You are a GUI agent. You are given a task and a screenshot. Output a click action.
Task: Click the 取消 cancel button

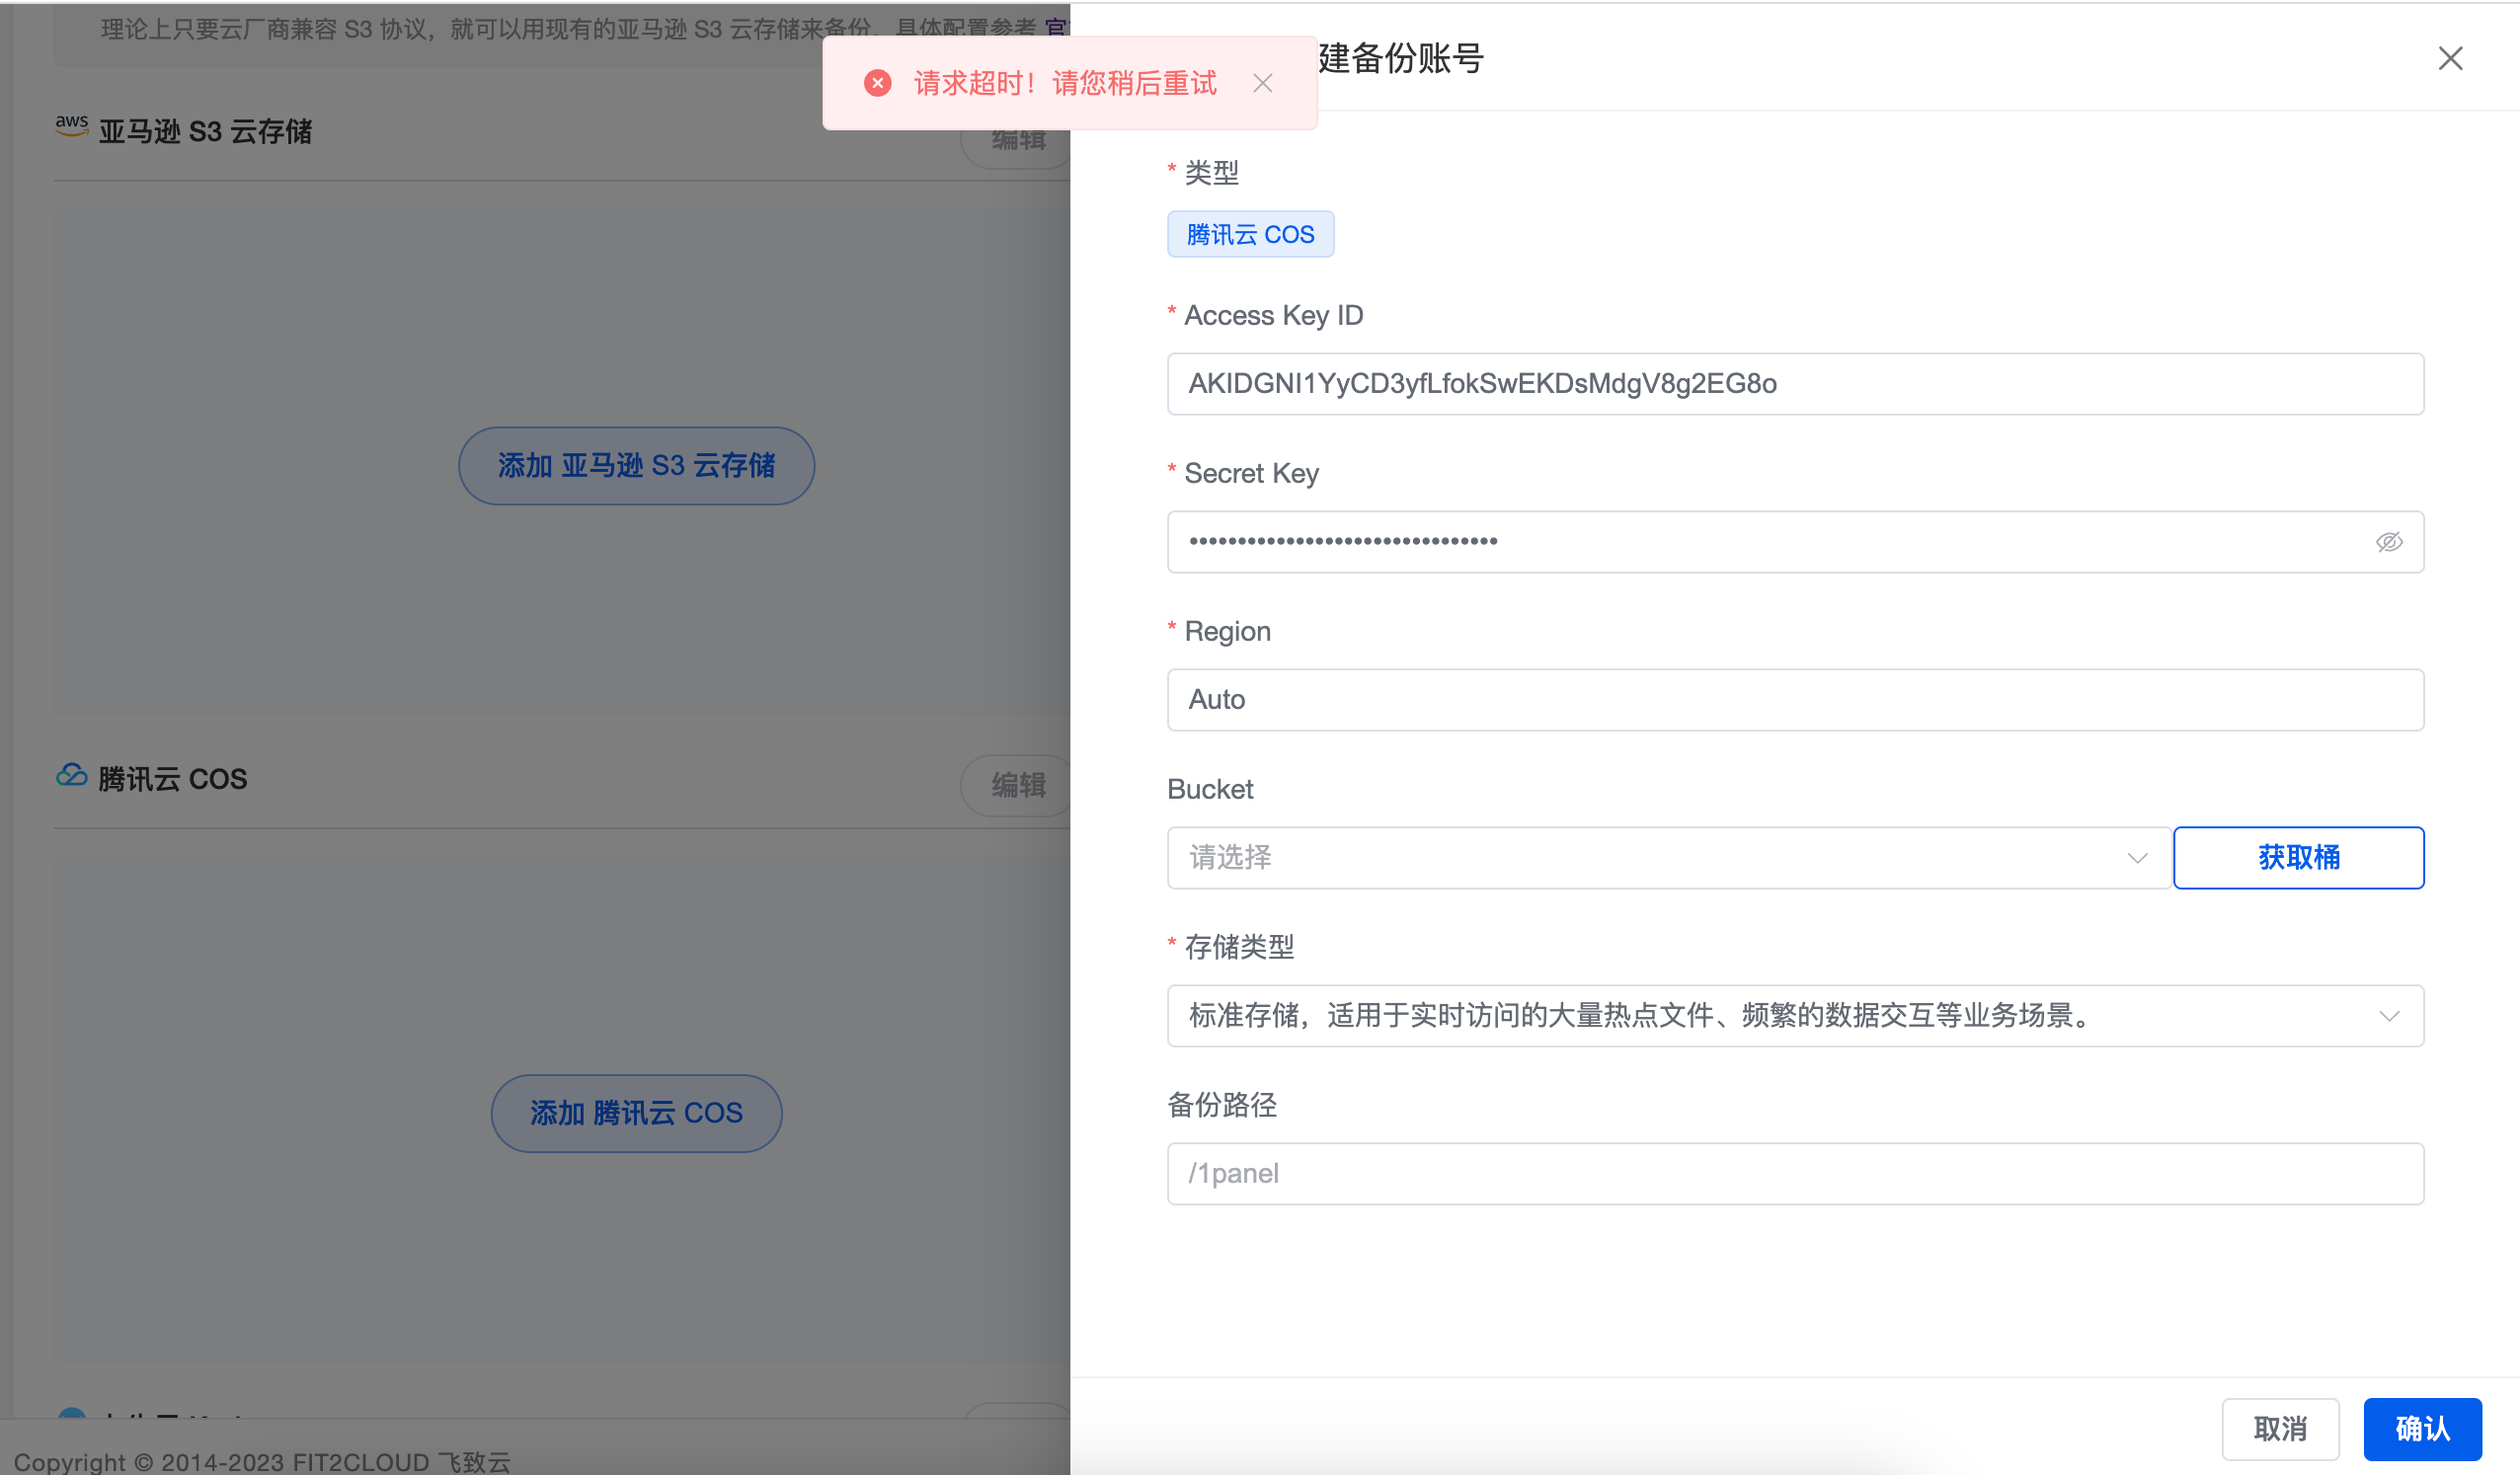(2280, 1429)
